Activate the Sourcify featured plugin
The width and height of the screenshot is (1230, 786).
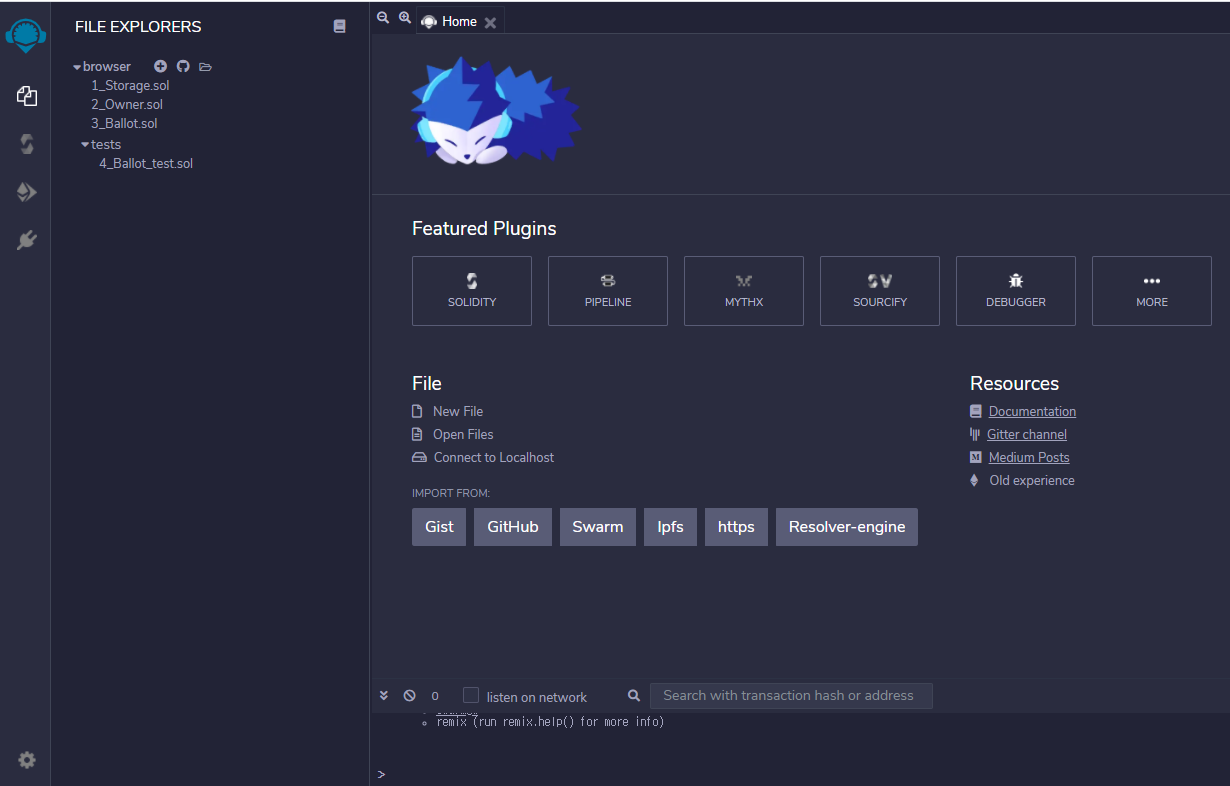[880, 291]
